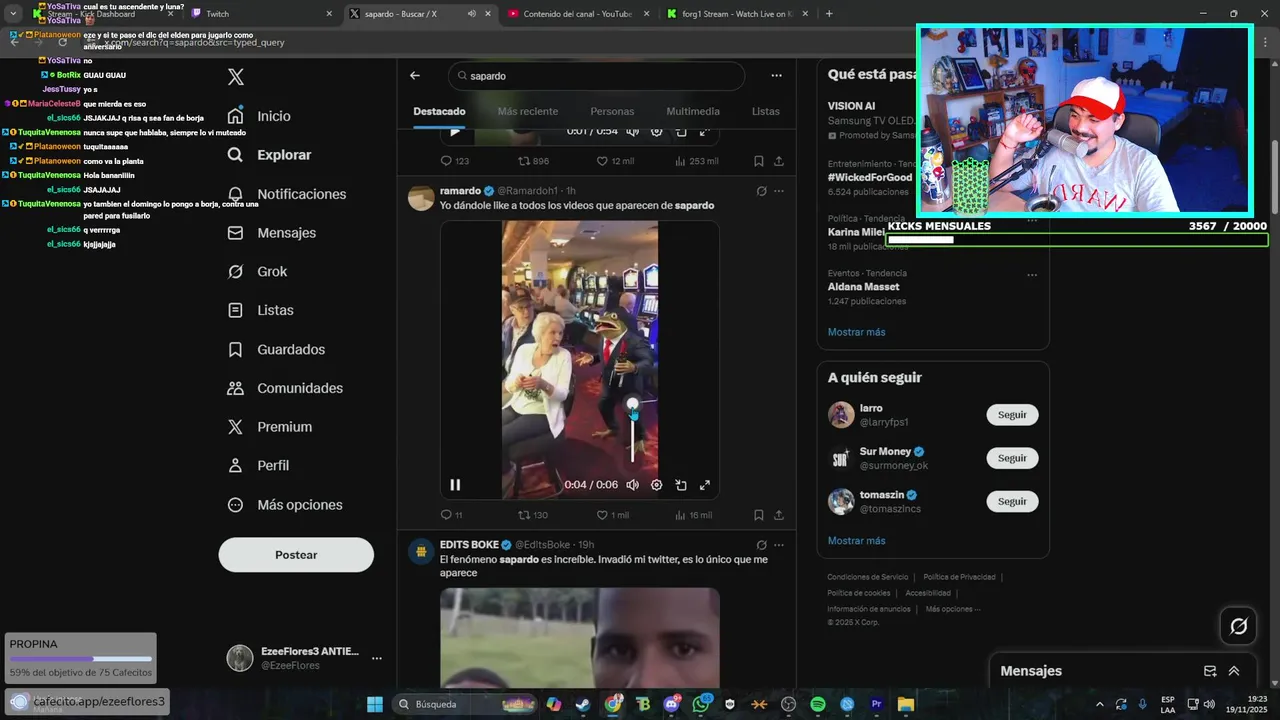Screen dimensions: 1280x720
Task: Click Grok icon on ramardo post
Action: [x=761, y=191]
